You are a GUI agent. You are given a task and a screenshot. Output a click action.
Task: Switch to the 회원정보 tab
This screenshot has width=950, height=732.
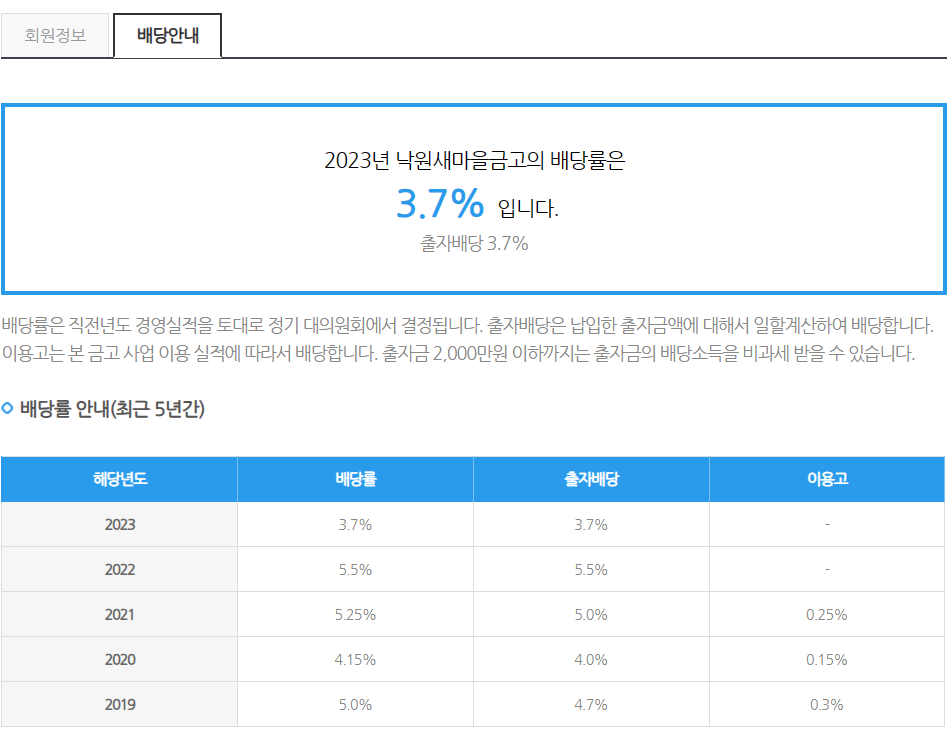55,36
